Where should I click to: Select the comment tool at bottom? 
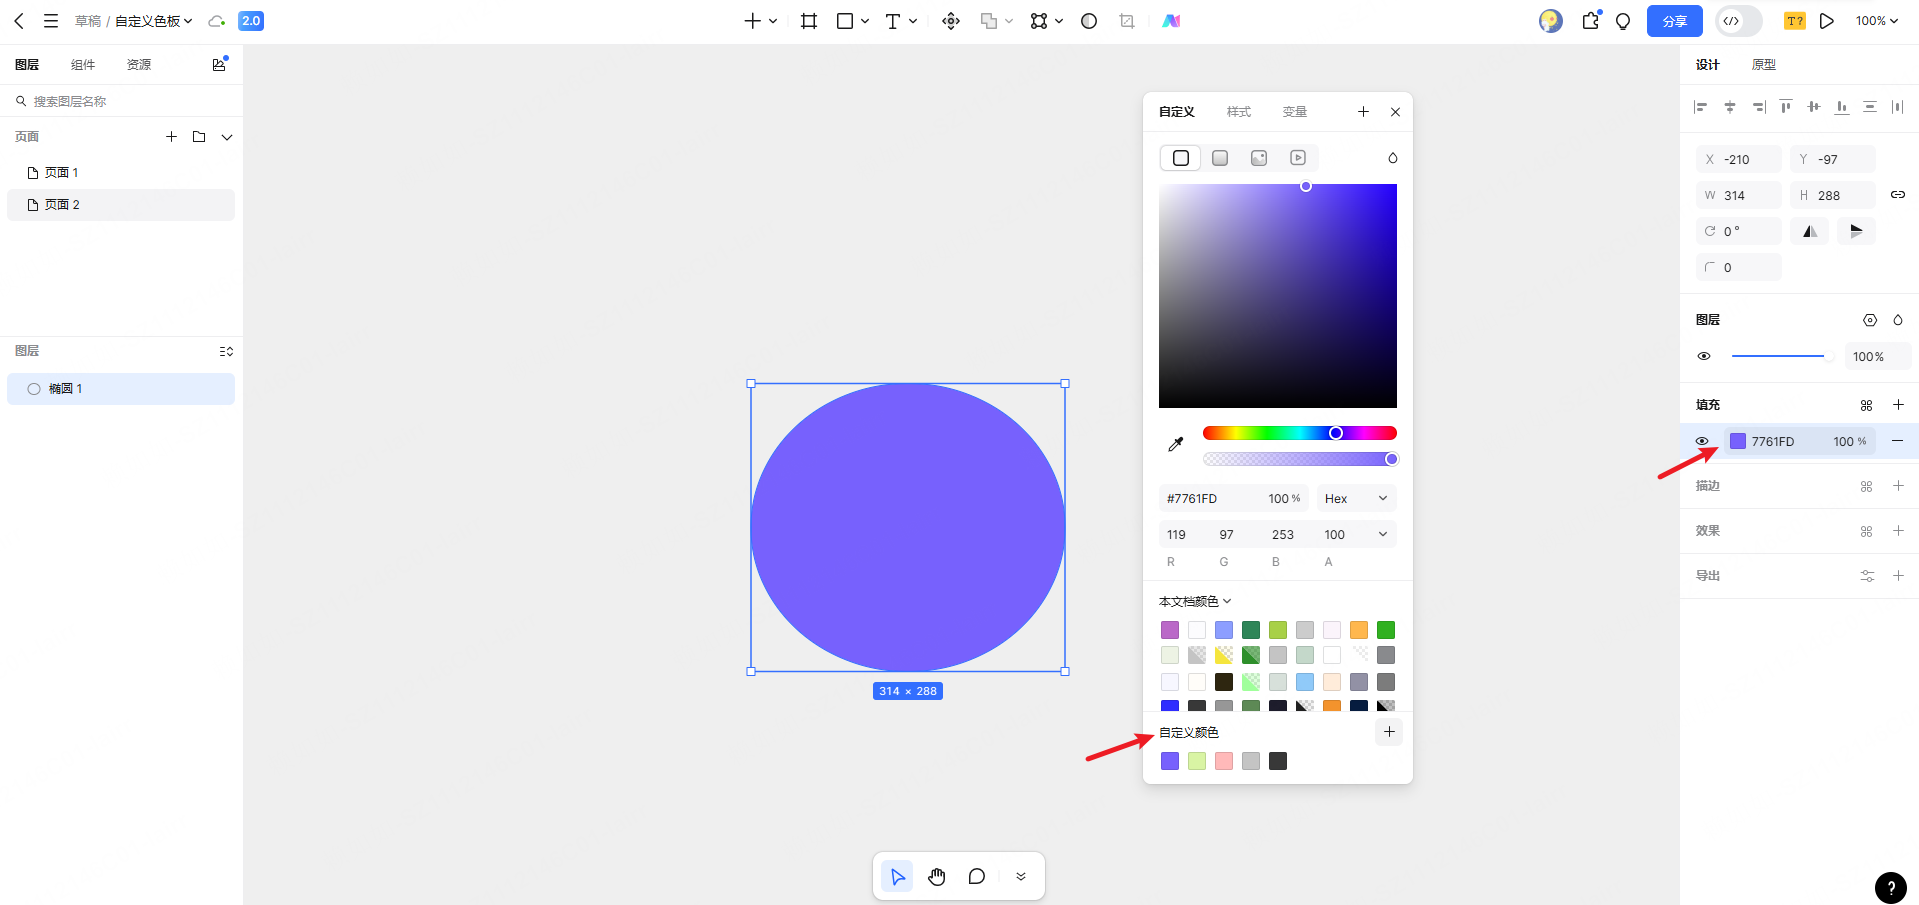(977, 877)
